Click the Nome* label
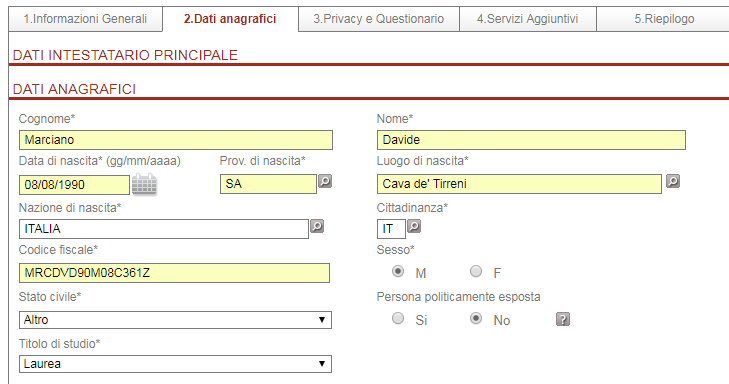 click(x=395, y=119)
